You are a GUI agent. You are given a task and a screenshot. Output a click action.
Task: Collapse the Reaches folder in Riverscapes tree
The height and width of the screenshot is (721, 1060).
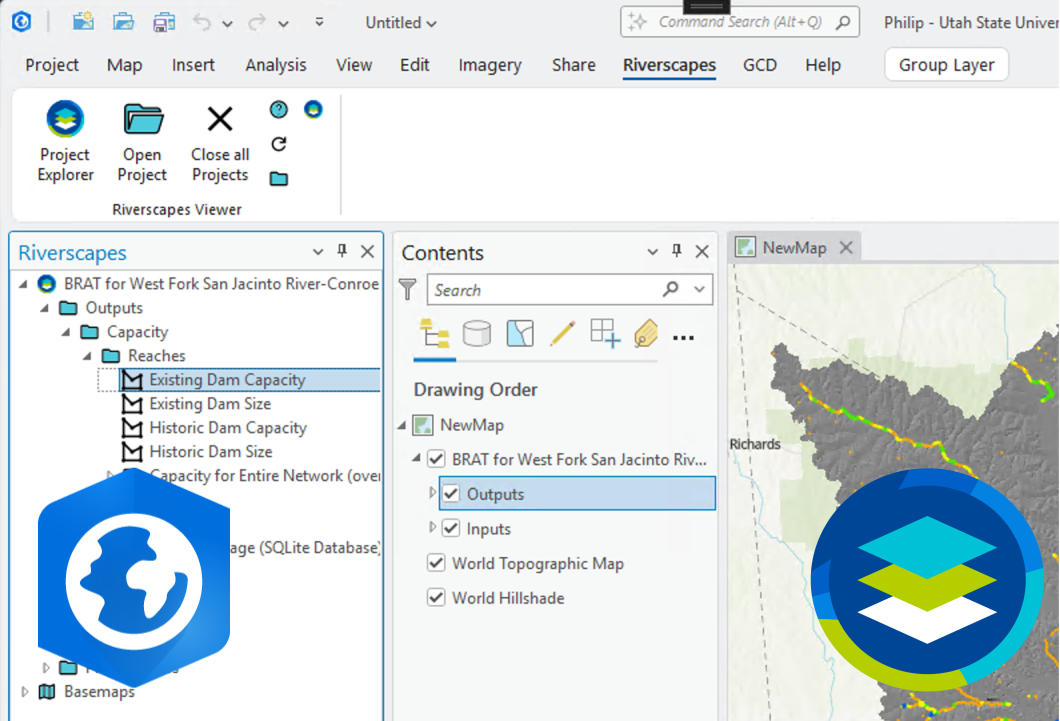click(x=87, y=356)
